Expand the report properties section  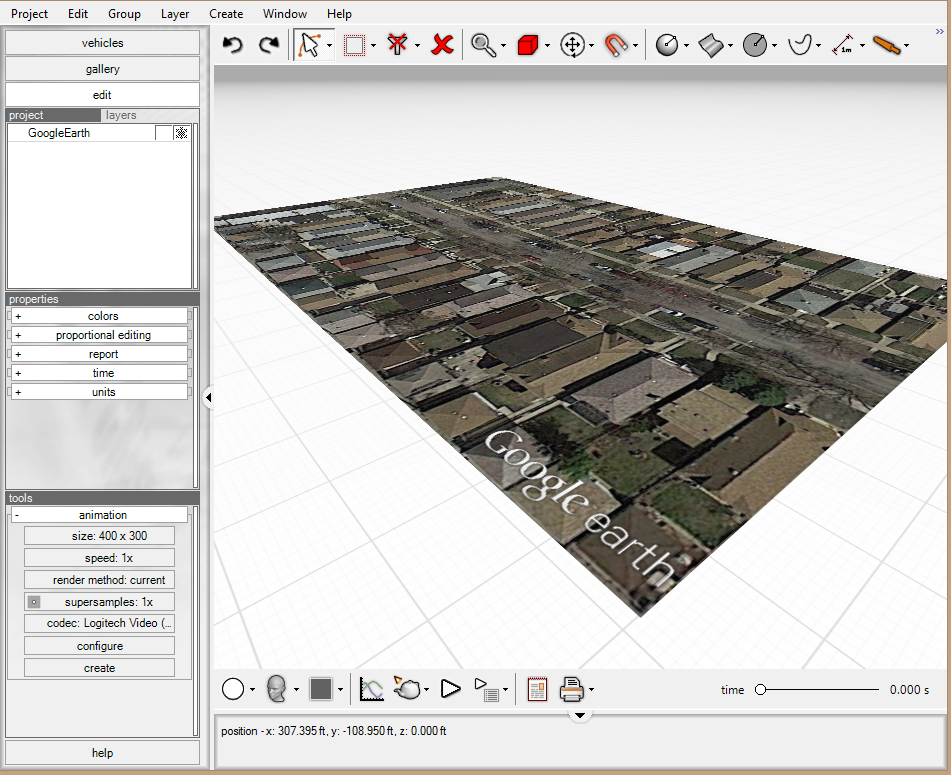(x=98, y=354)
